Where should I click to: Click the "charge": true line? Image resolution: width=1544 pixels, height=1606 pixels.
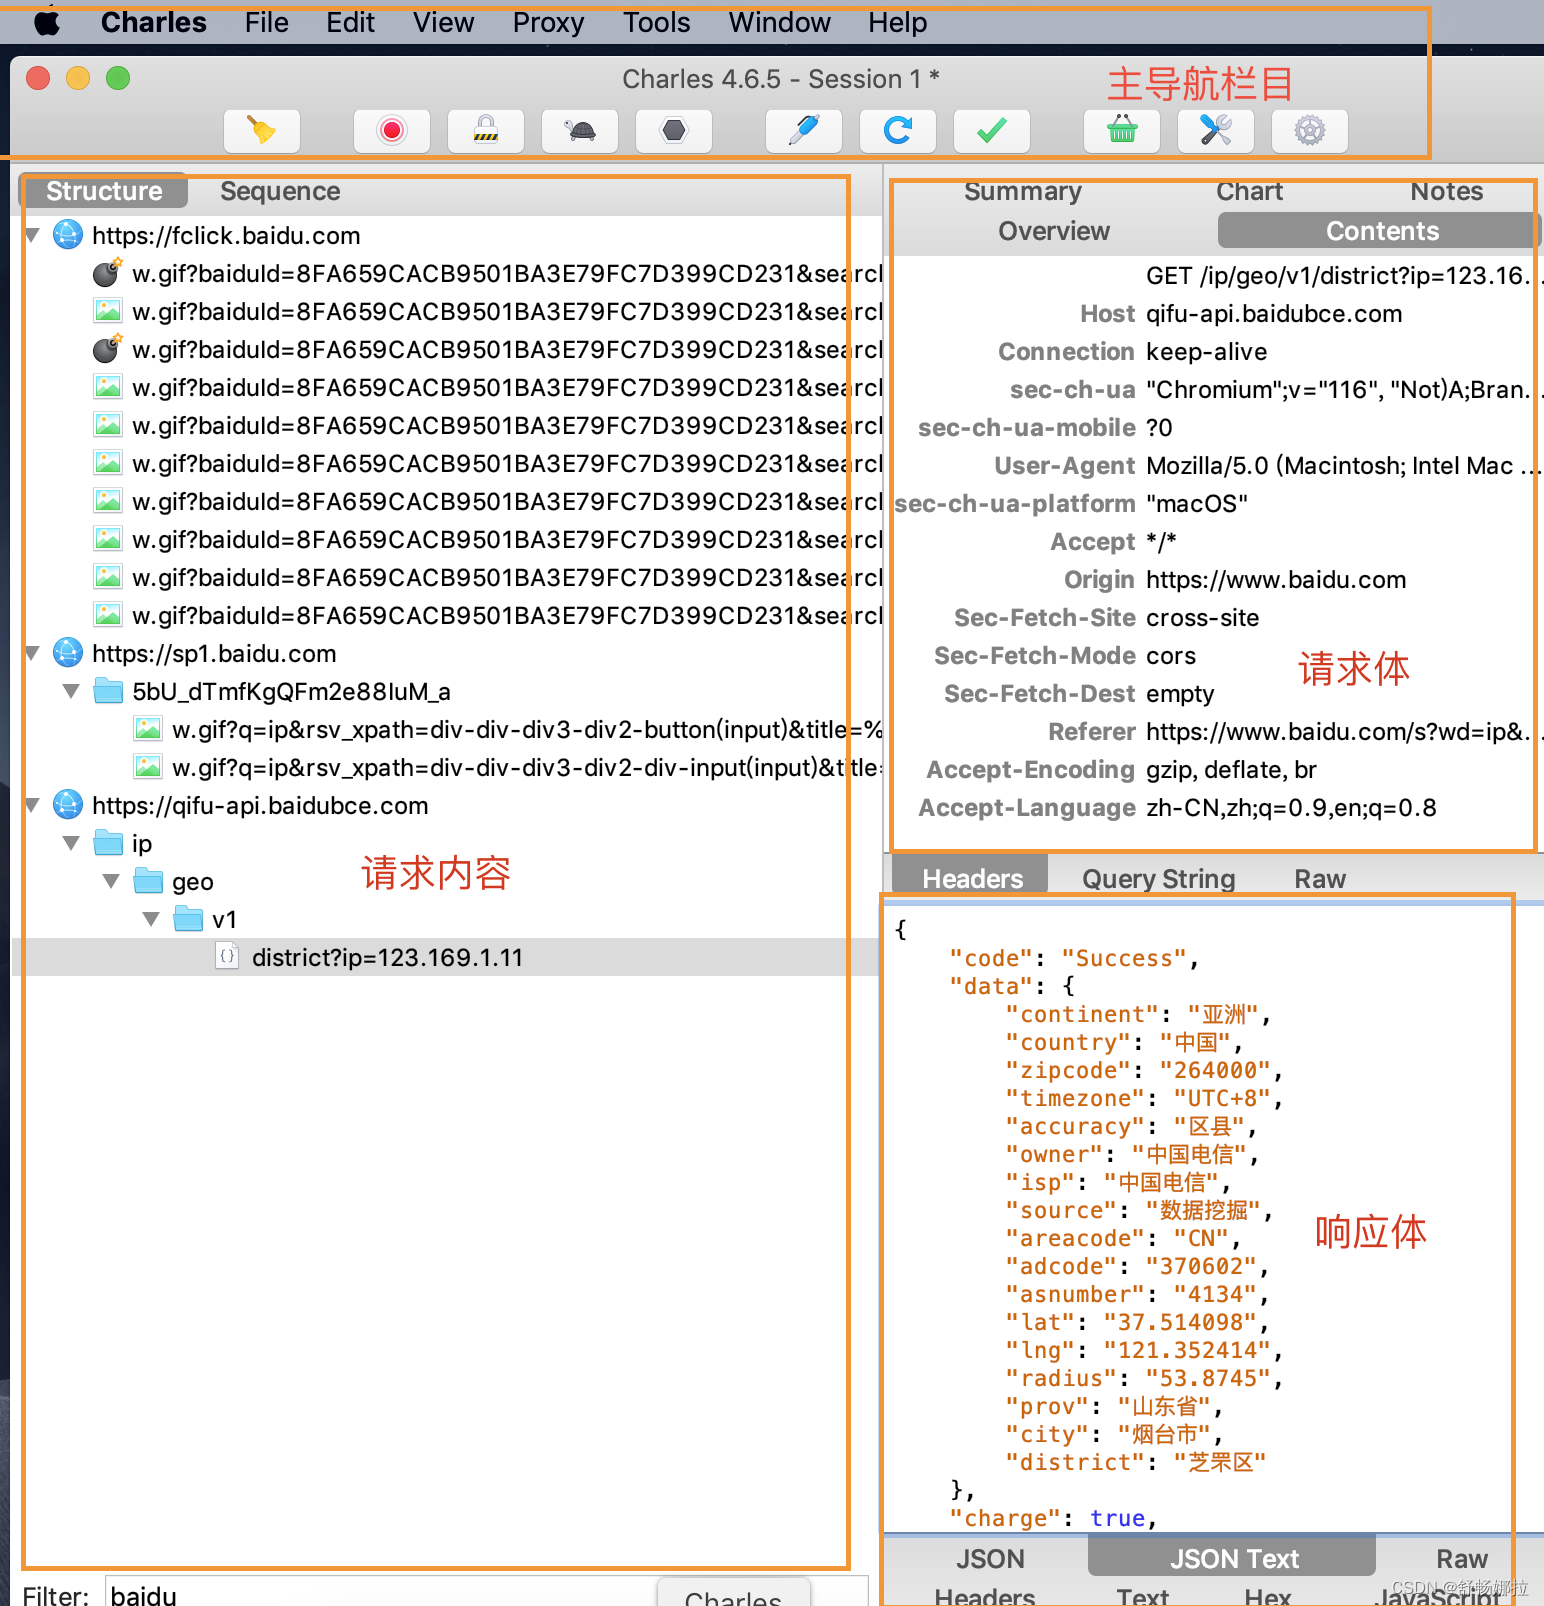tap(1053, 1518)
